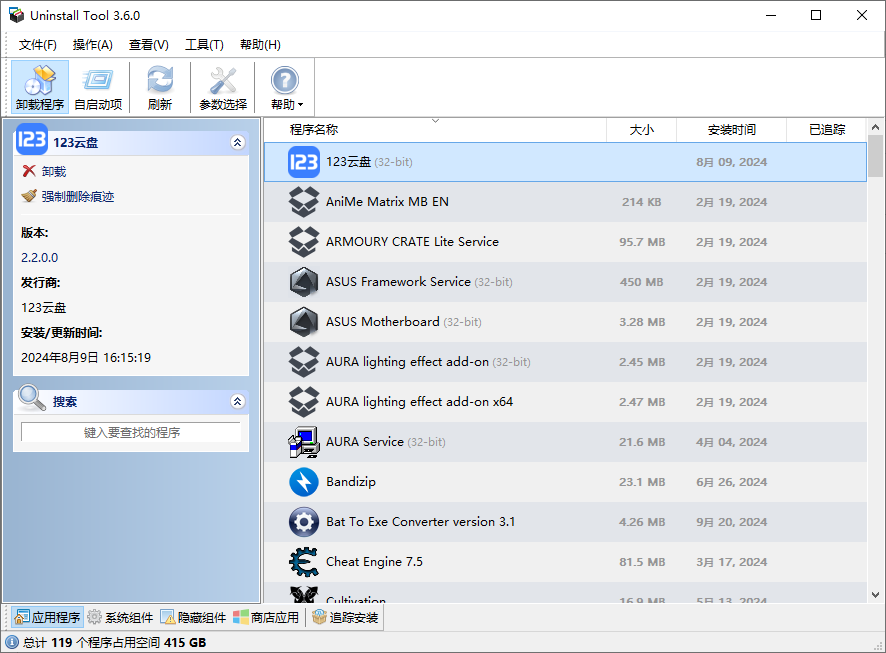Select the AURA Service entry
The height and width of the screenshot is (653, 886).
coord(364,442)
